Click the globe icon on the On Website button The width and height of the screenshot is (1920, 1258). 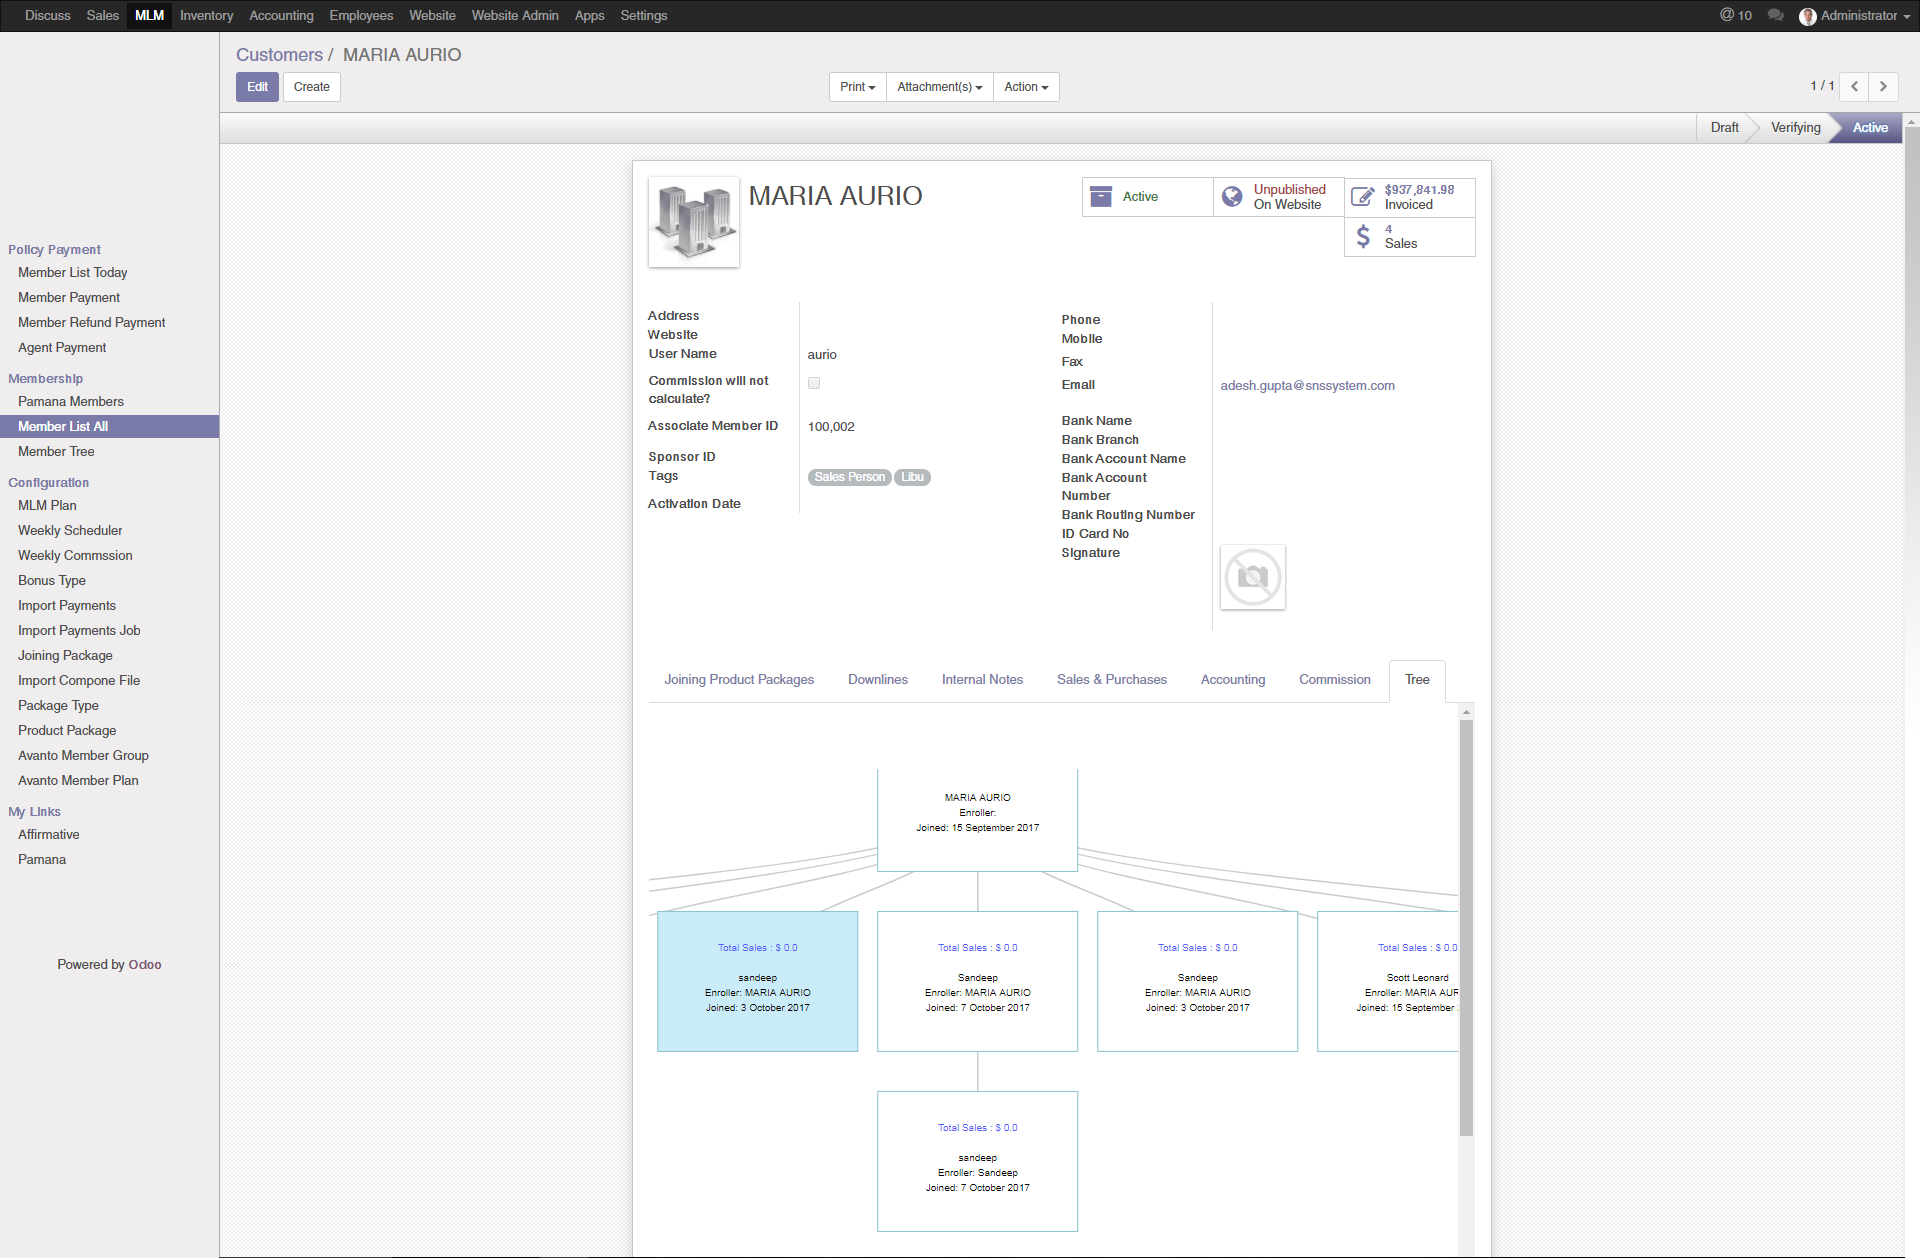tap(1232, 196)
